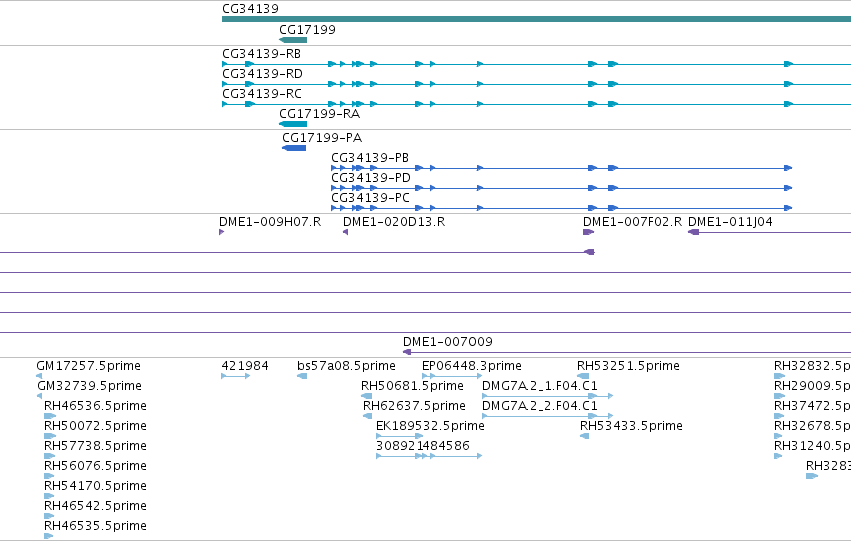851x541 pixels.
Task: Select the CG34139-PC protein label
Action: pos(370,198)
